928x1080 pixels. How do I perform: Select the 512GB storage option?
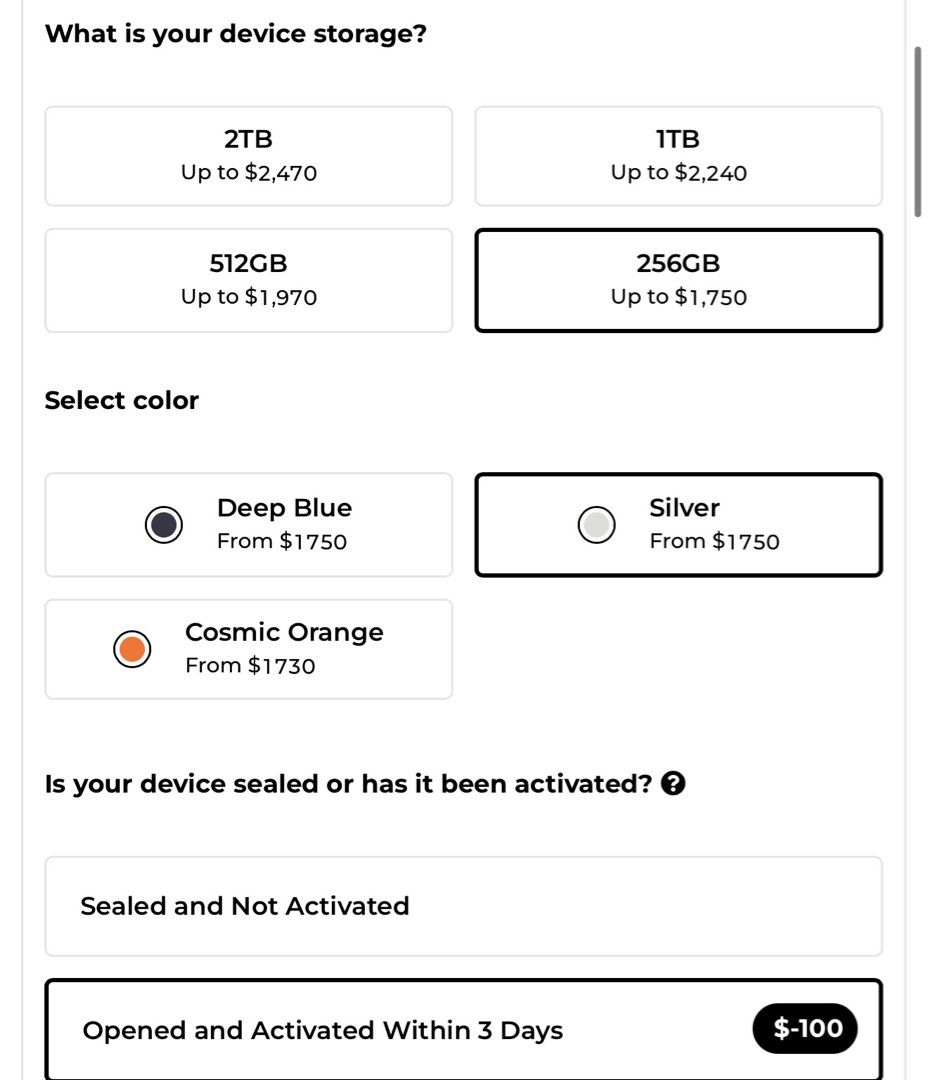248,280
